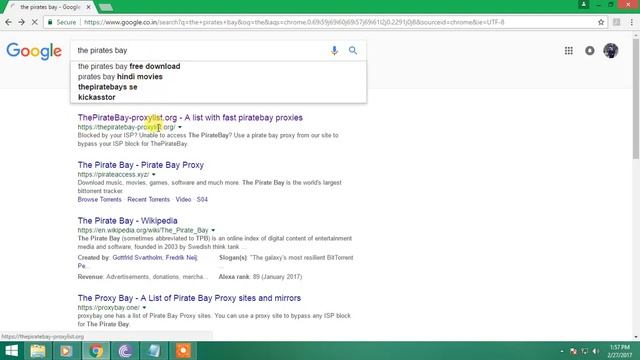Open the Google account avatar
Image resolution: width=640 pixels, height=360 pixels.
click(611, 51)
